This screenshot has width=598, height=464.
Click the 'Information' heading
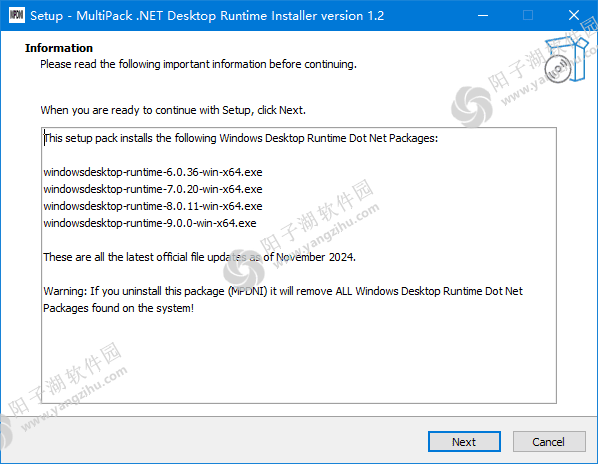pos(59,48)
